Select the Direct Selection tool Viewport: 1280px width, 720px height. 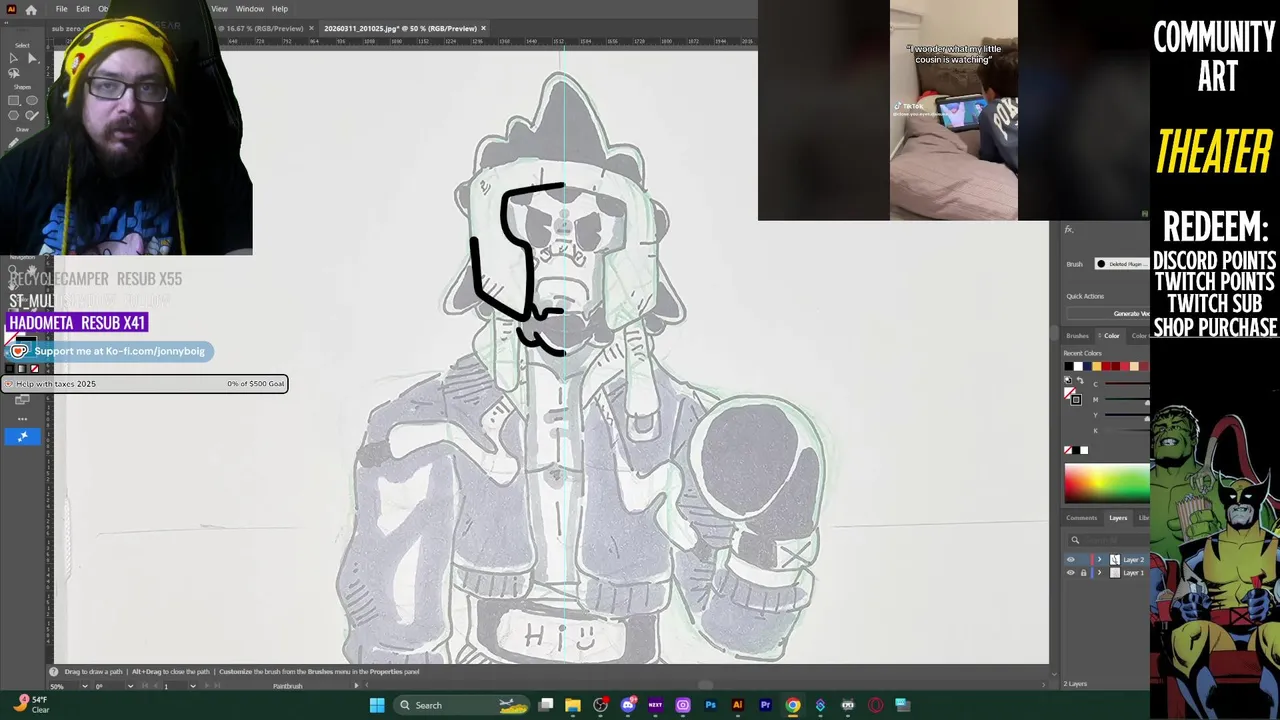(32, 59)
